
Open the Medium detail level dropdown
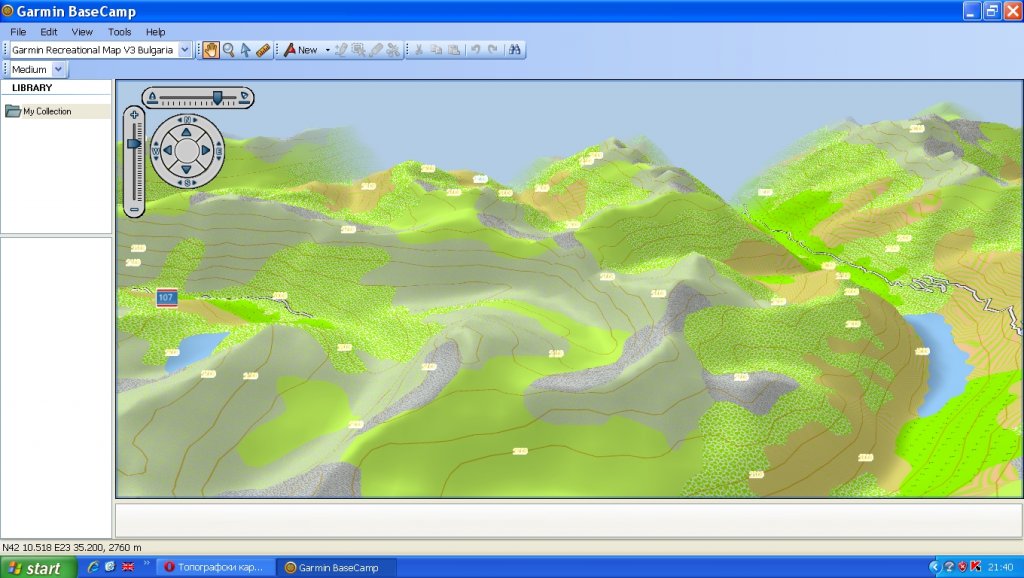click(x=58, y=69)
